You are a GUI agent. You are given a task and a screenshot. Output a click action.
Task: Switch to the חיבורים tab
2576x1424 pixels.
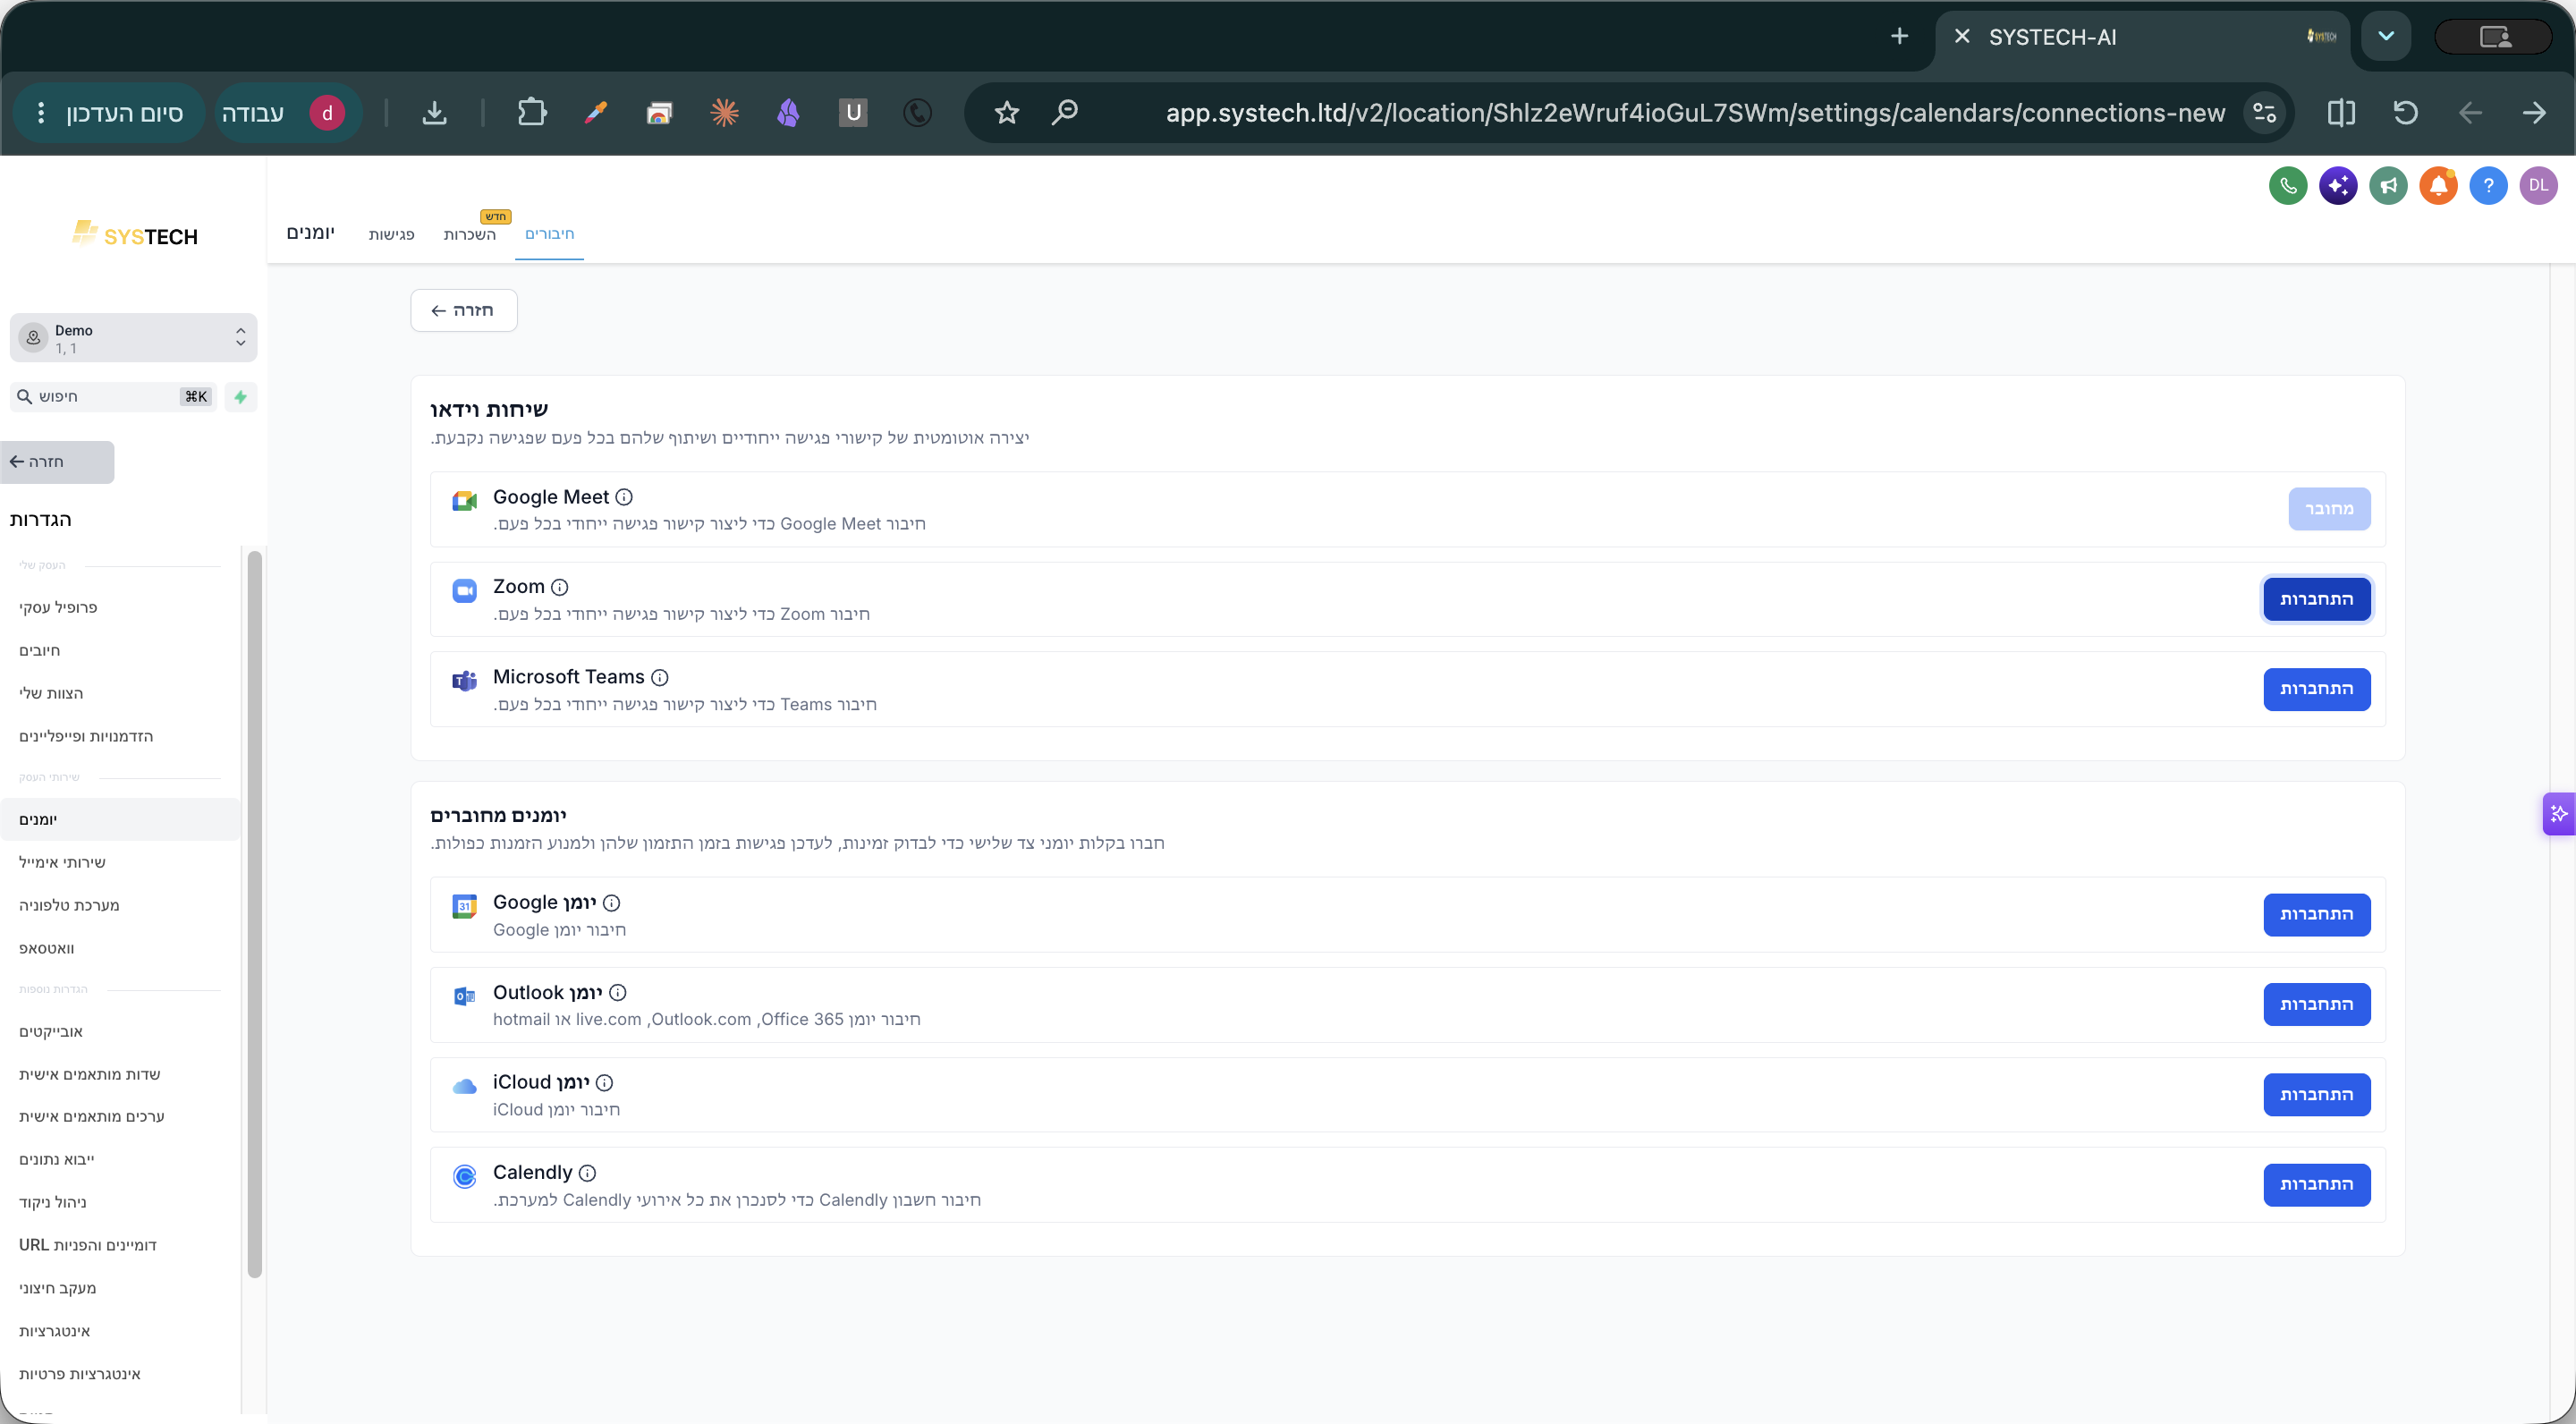click(549, 234)
